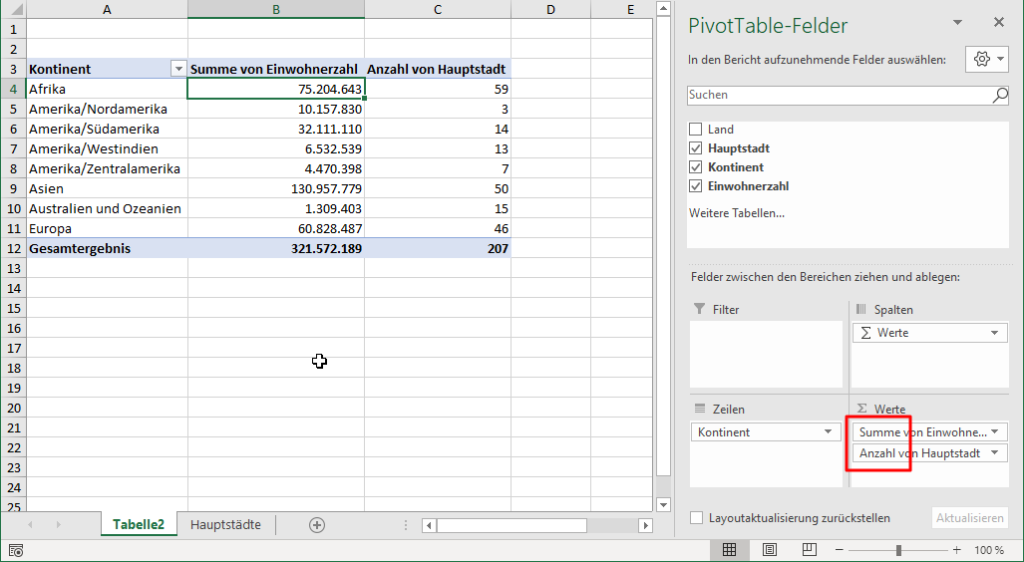Select column B header

(276, 9)
